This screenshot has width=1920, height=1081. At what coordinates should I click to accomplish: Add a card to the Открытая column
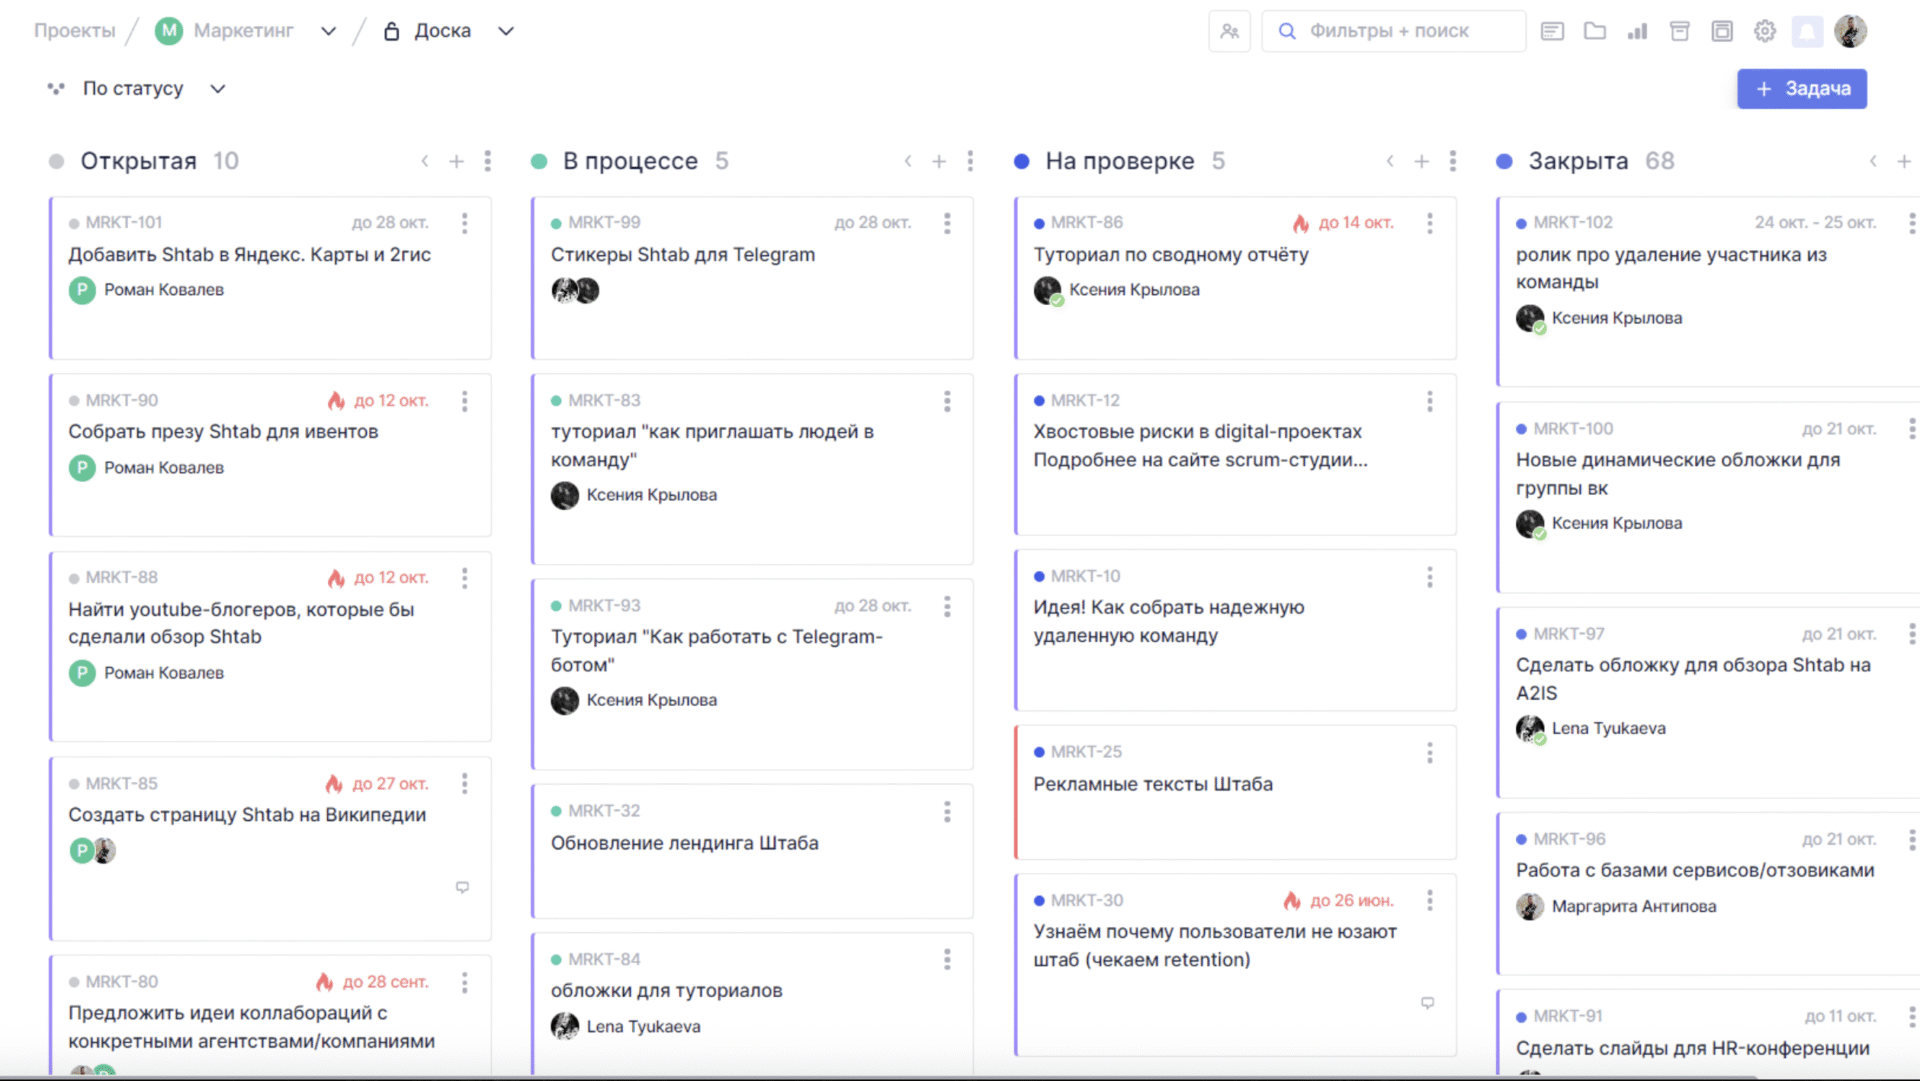tap(456, 161)
